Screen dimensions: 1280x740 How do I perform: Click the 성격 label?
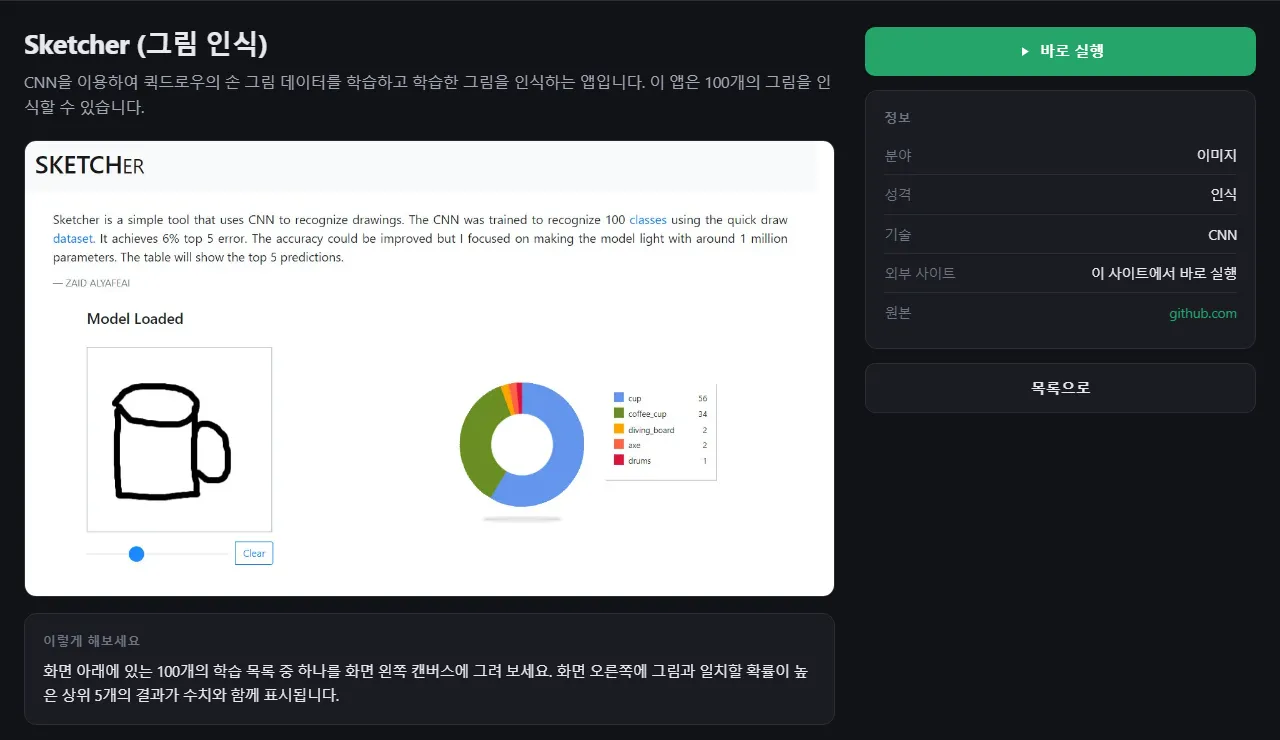point(898,195)
